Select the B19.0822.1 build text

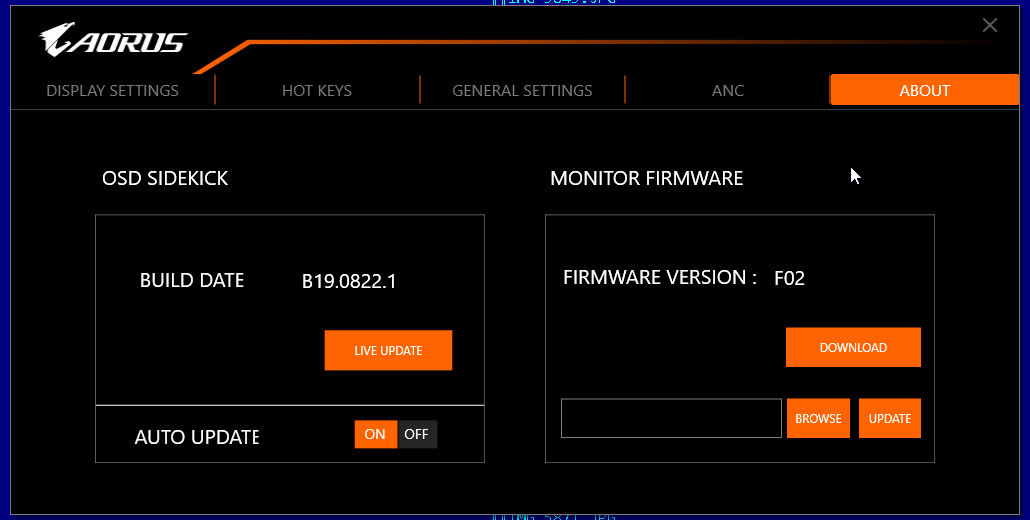(x=349, y=282)
